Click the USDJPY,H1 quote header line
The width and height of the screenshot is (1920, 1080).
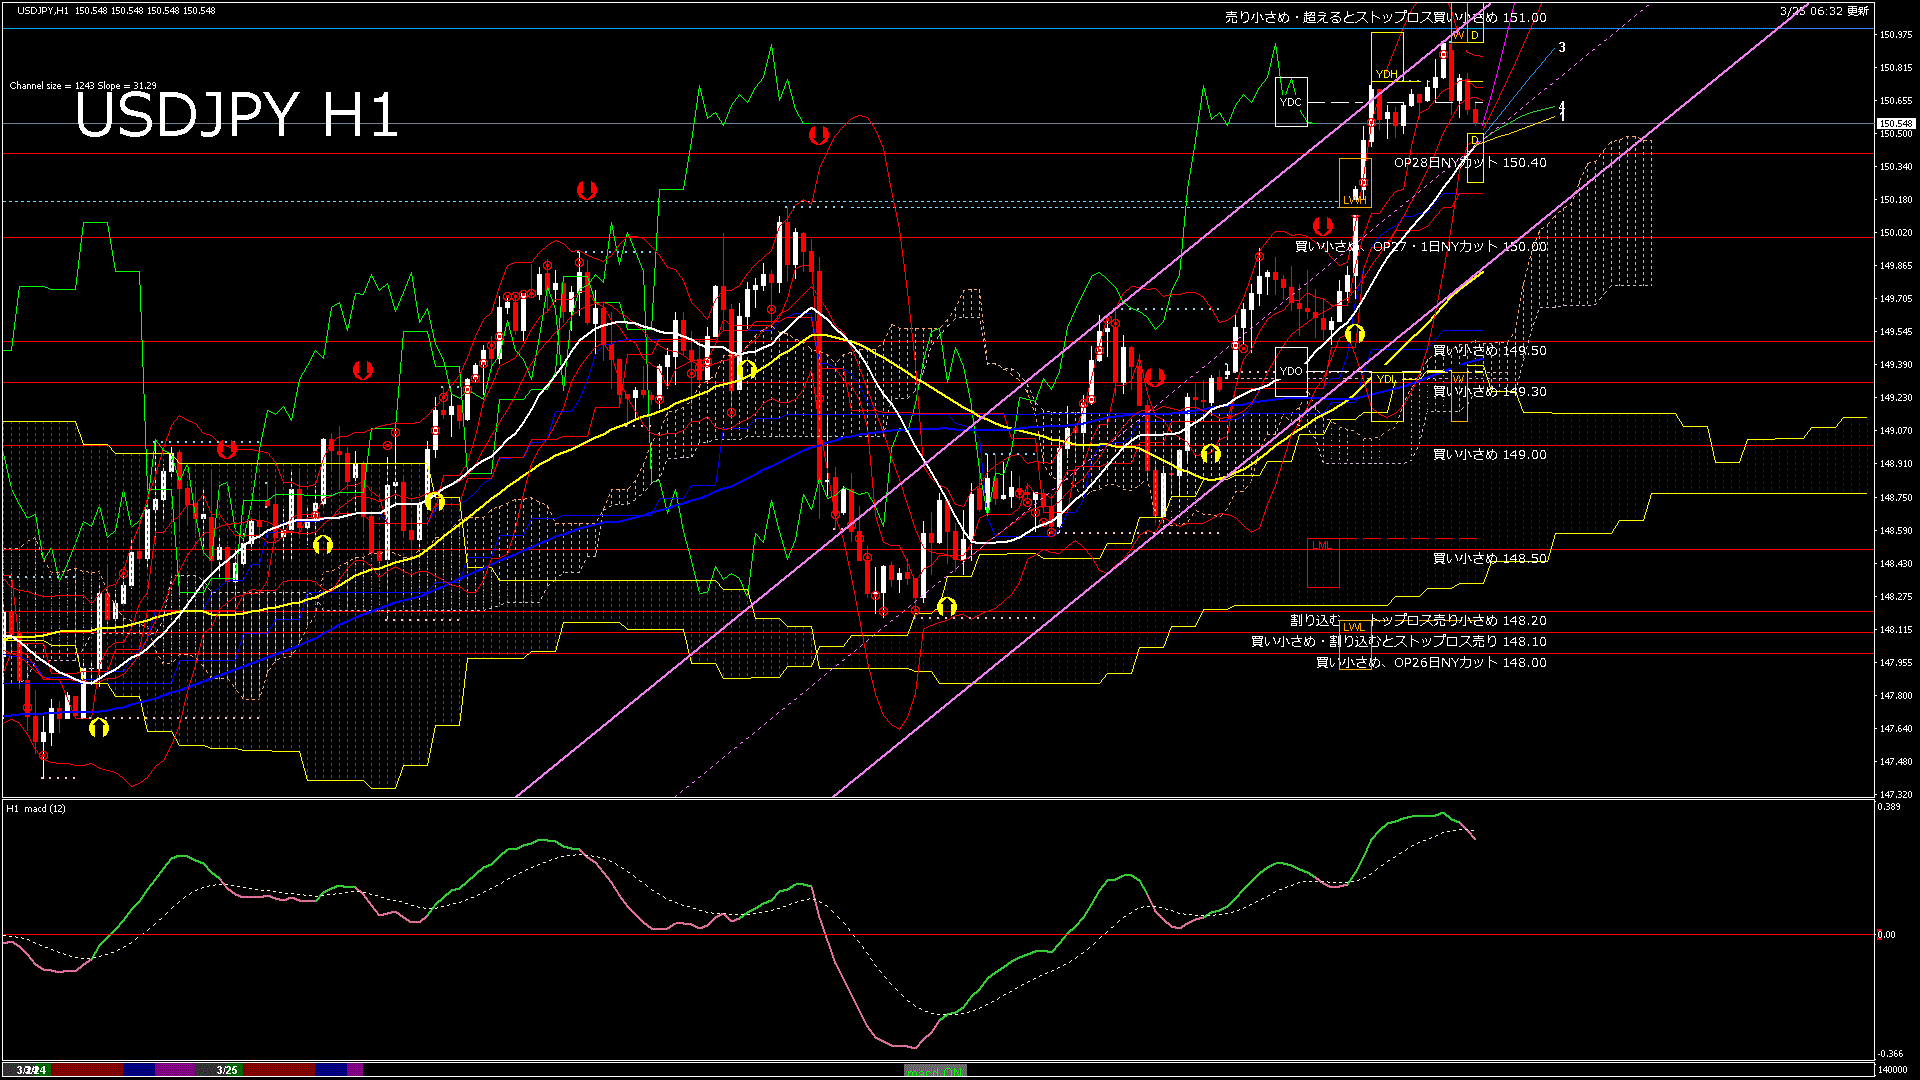[x=116, y=10]
